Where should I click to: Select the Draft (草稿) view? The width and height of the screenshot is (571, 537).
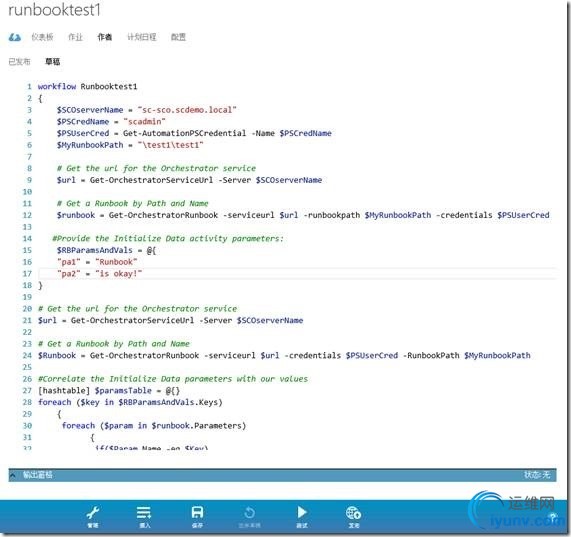coord(52,62)
